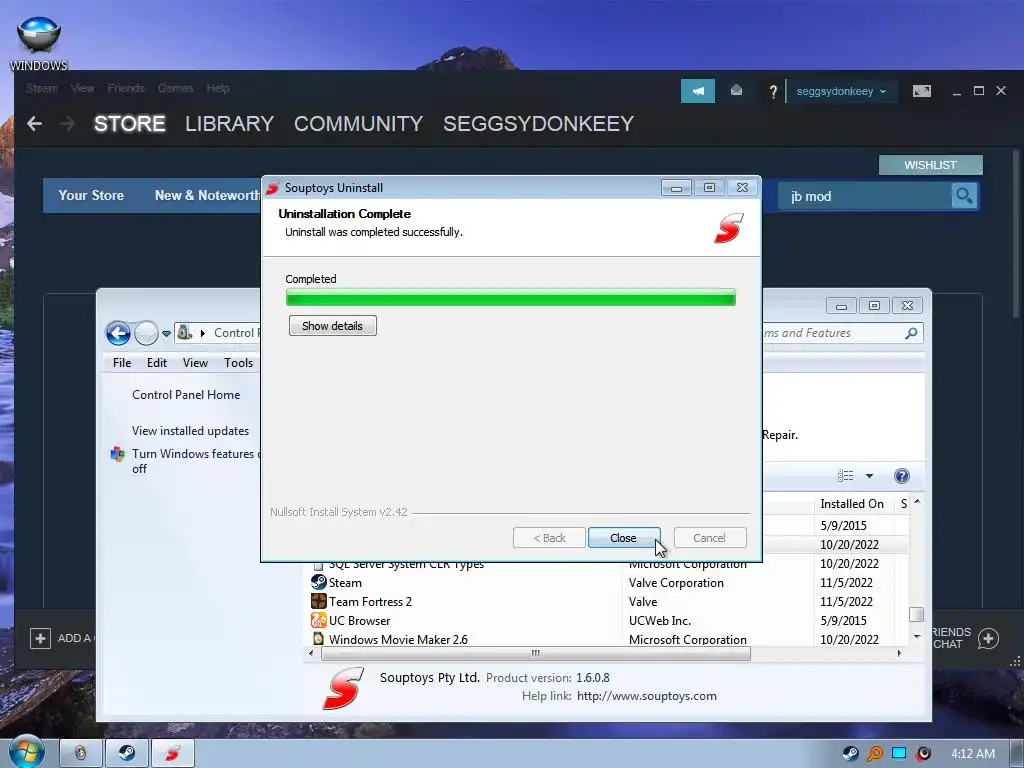The width and height of the screenshot is (1024, 768).
Task: Select the Steam row in programs list
Action: coord(607,583)
